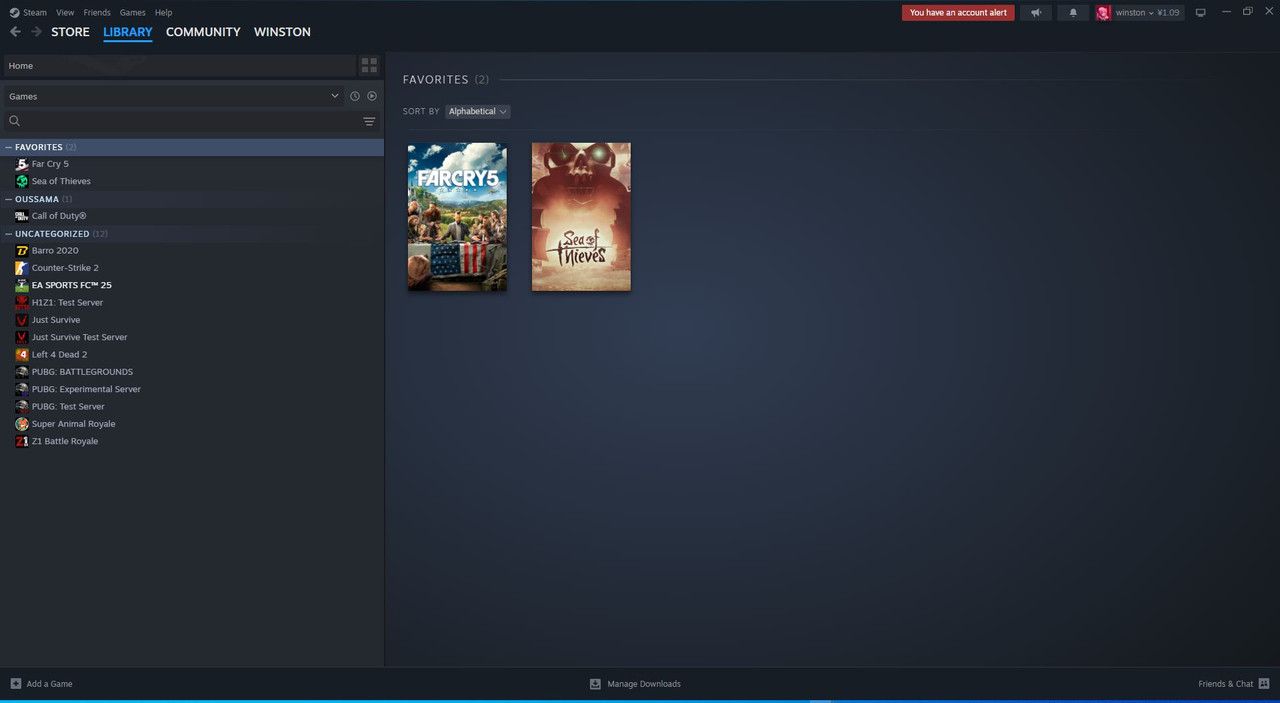Click the Friends & Chat icon
The width and height of the screenshot is (1280, 703).
pyautogui.click(x=1264, y=684)
